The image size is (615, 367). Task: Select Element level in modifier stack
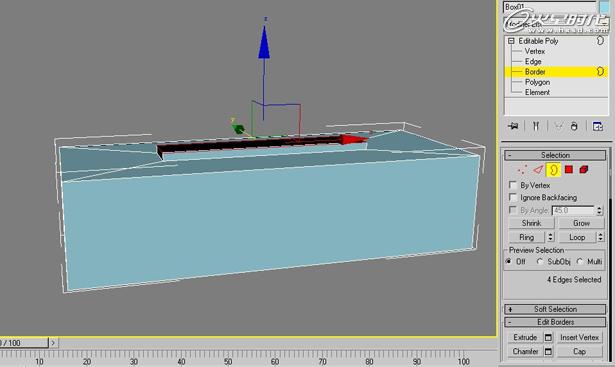pyautogui.click(x=537, y=92)
